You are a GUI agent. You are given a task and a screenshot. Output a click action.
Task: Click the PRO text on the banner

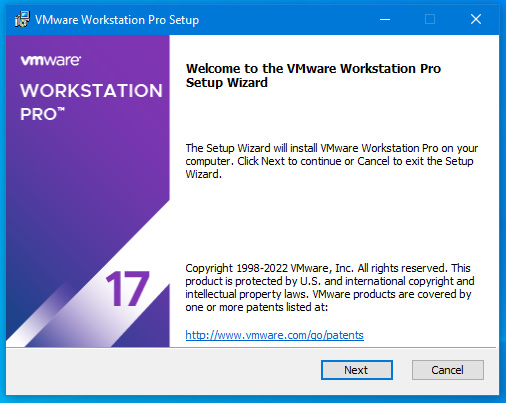38,114
